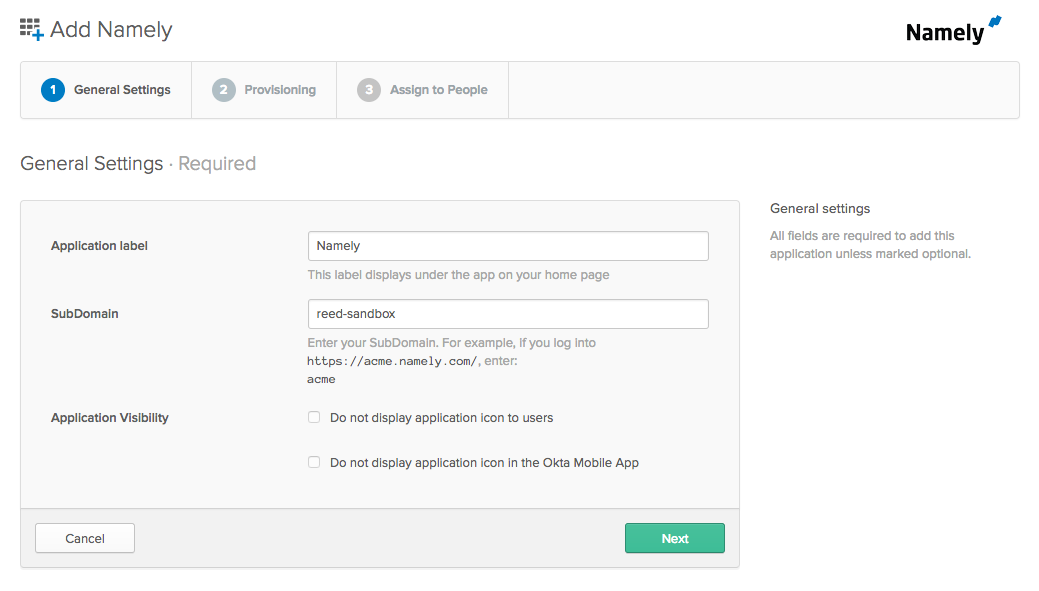The width and height of the screenshot is (1039, 591).
Task: Click the 'General Settings · Required' heading
Action: tap(138, 164)
